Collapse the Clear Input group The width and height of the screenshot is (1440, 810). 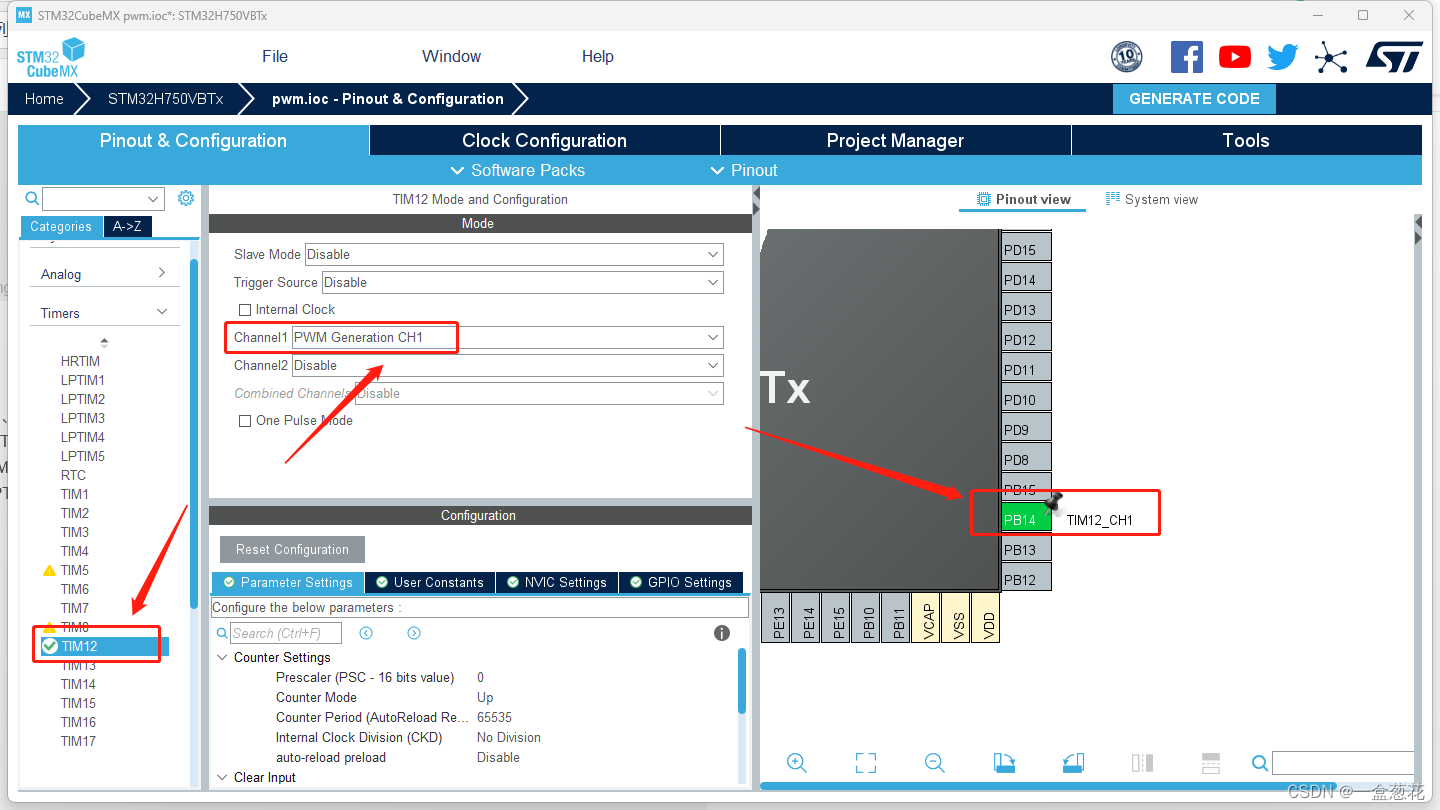[222, 778]
